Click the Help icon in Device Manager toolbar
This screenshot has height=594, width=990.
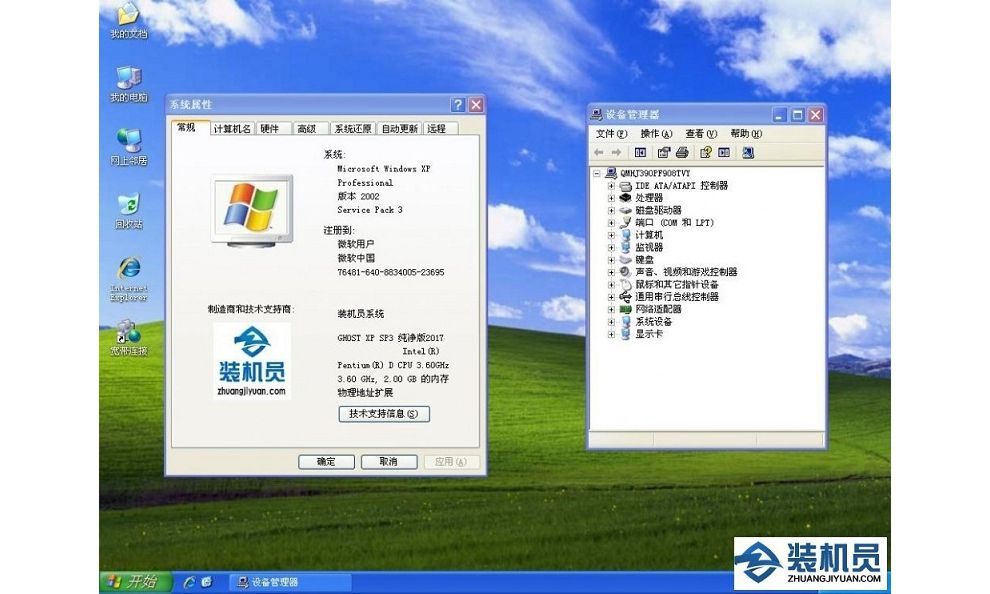coord(705,153)
